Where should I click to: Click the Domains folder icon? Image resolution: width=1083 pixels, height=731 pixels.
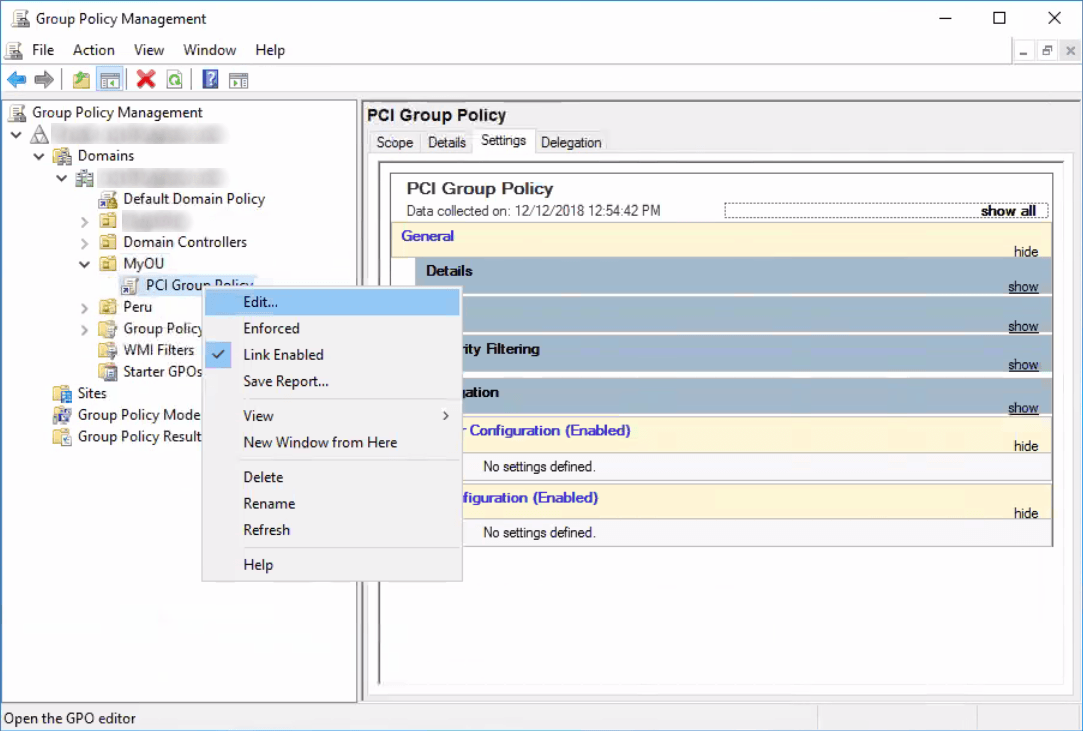(63, 156)
